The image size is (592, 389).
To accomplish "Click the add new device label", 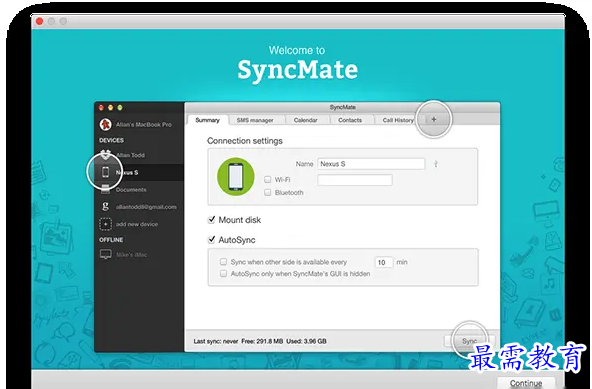I will (x=137, y=224).
